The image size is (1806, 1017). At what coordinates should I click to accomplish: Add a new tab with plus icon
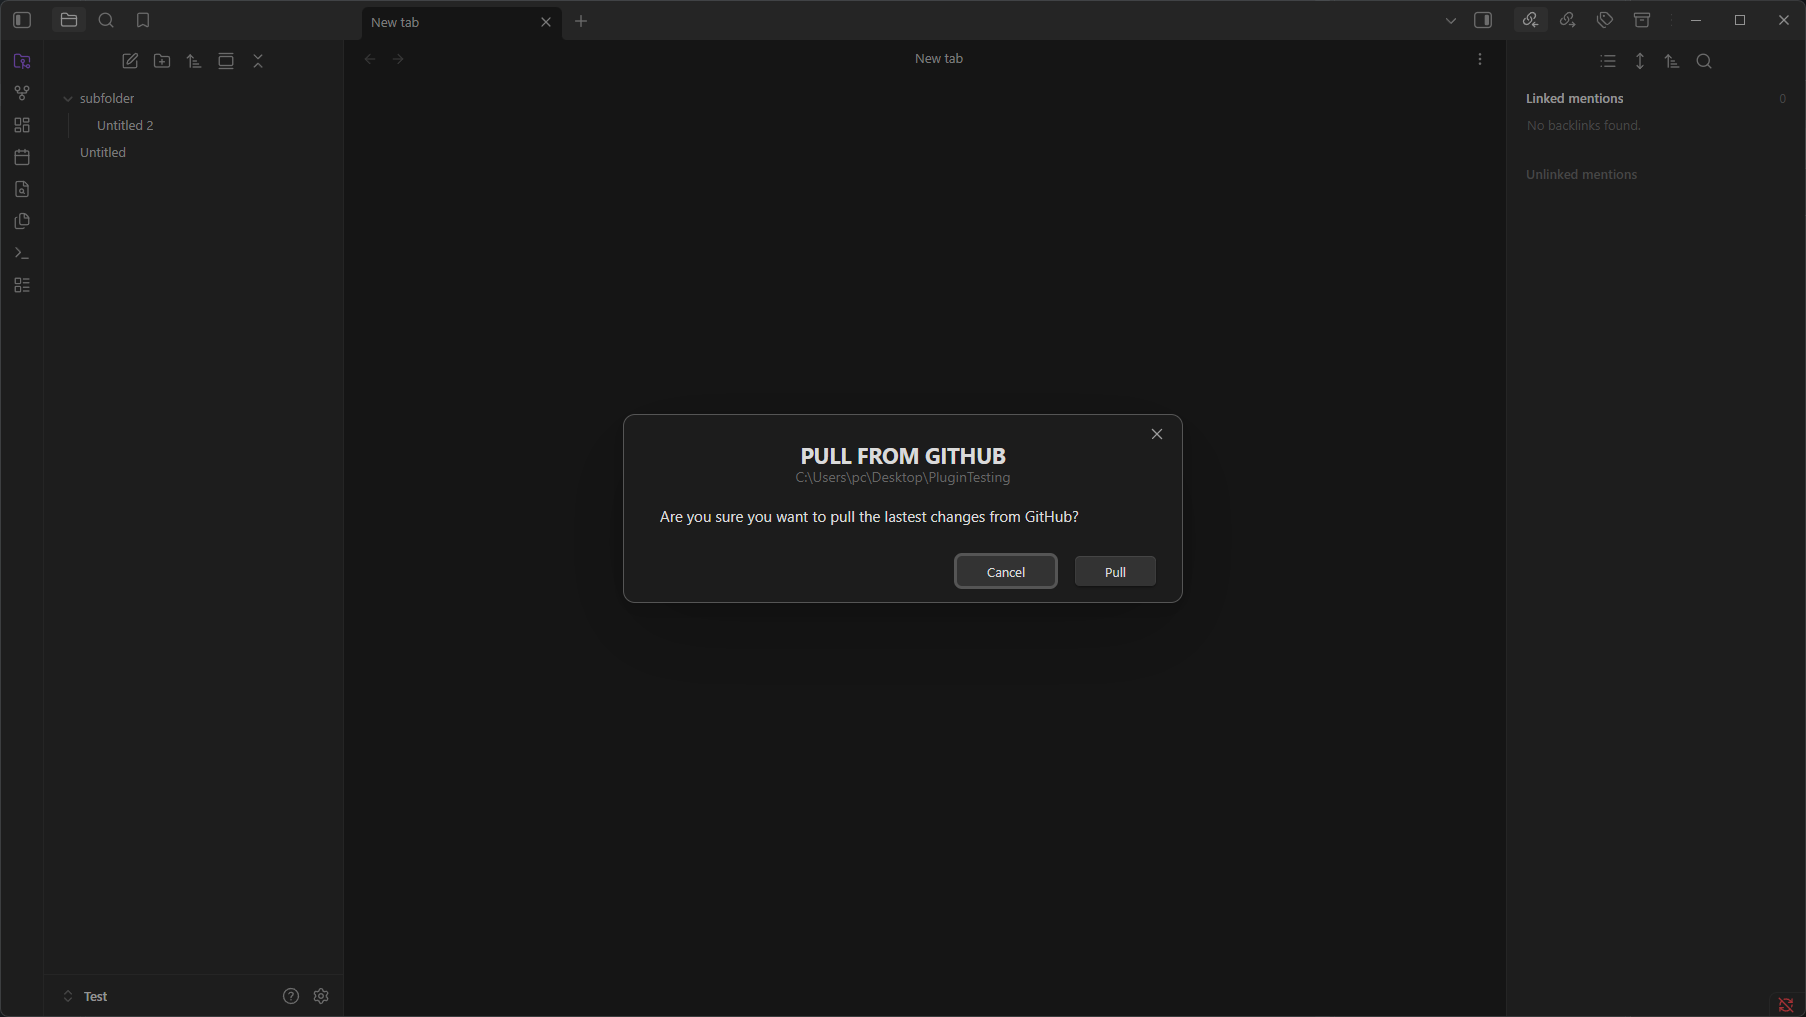581,21
